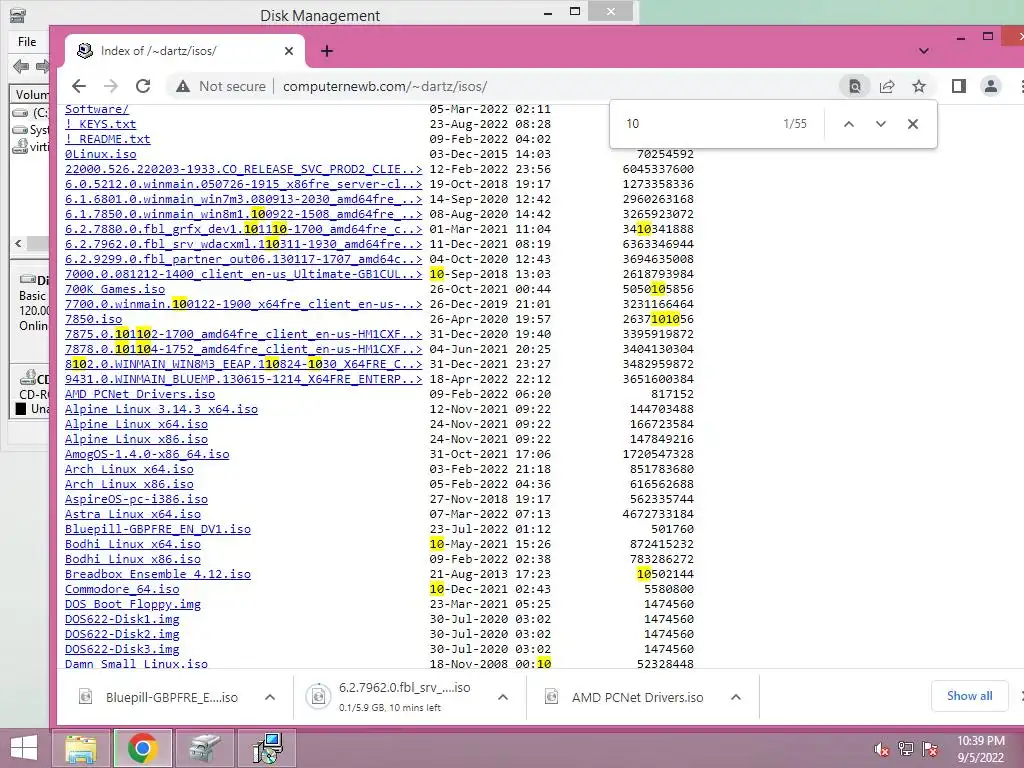Go back using browser back arrow
1024x768 pixels.
pyautogui.click(x=79, y=86)
